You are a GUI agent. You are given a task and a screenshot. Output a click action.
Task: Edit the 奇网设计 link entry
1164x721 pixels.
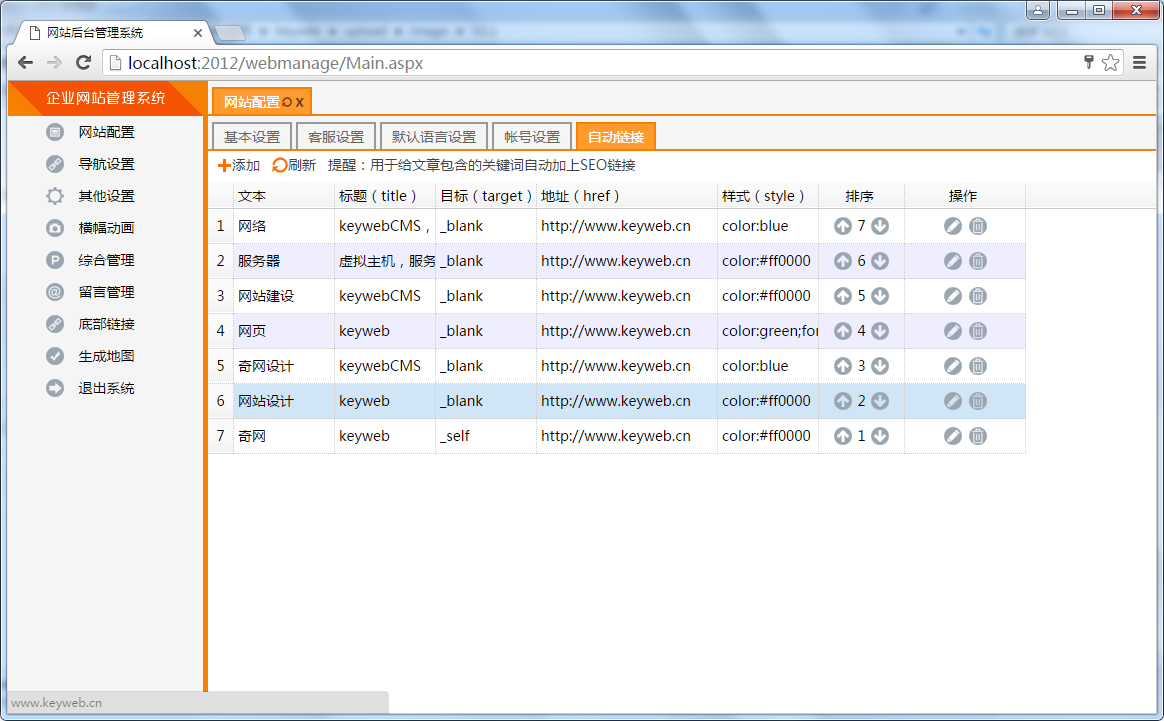click(x=953, y=366)
